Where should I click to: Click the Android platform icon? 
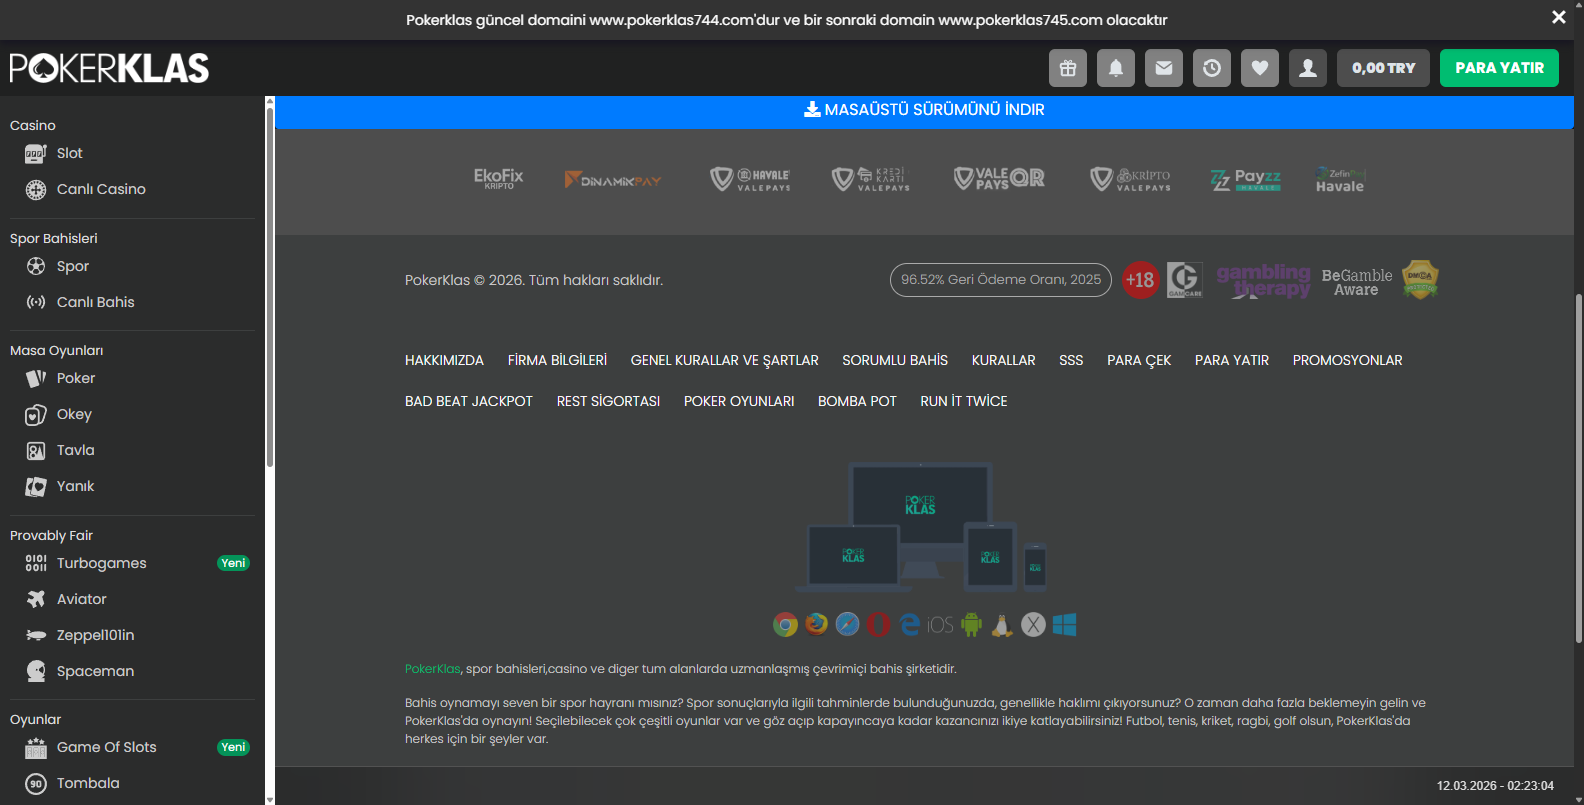pos(971,625)
